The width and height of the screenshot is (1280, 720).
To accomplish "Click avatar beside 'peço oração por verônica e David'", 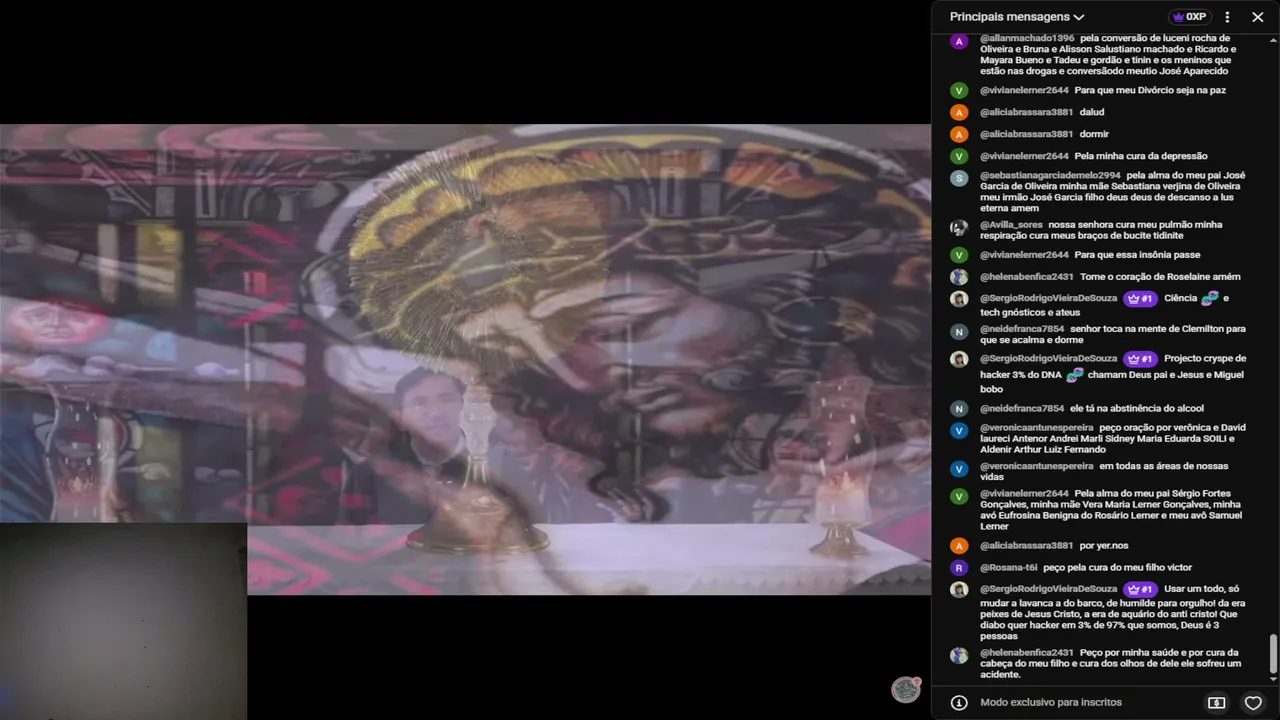I will tap(959, 431).
